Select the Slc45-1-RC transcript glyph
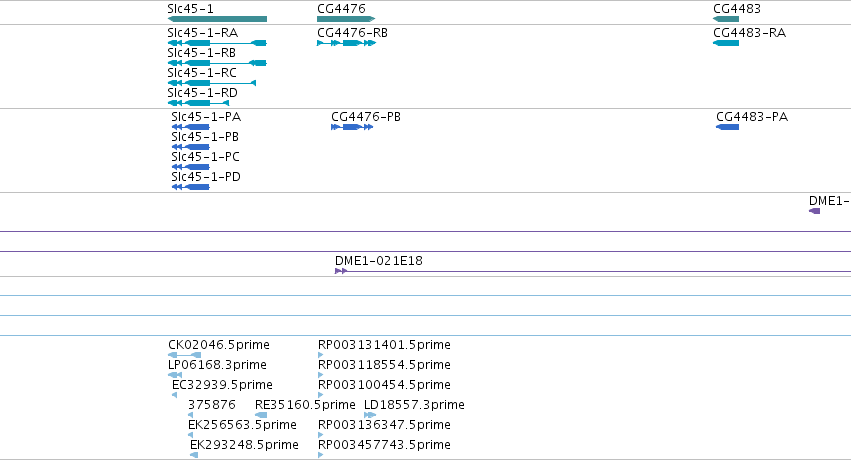This screenshot has width=851, height=460. [x=212, y=83]
